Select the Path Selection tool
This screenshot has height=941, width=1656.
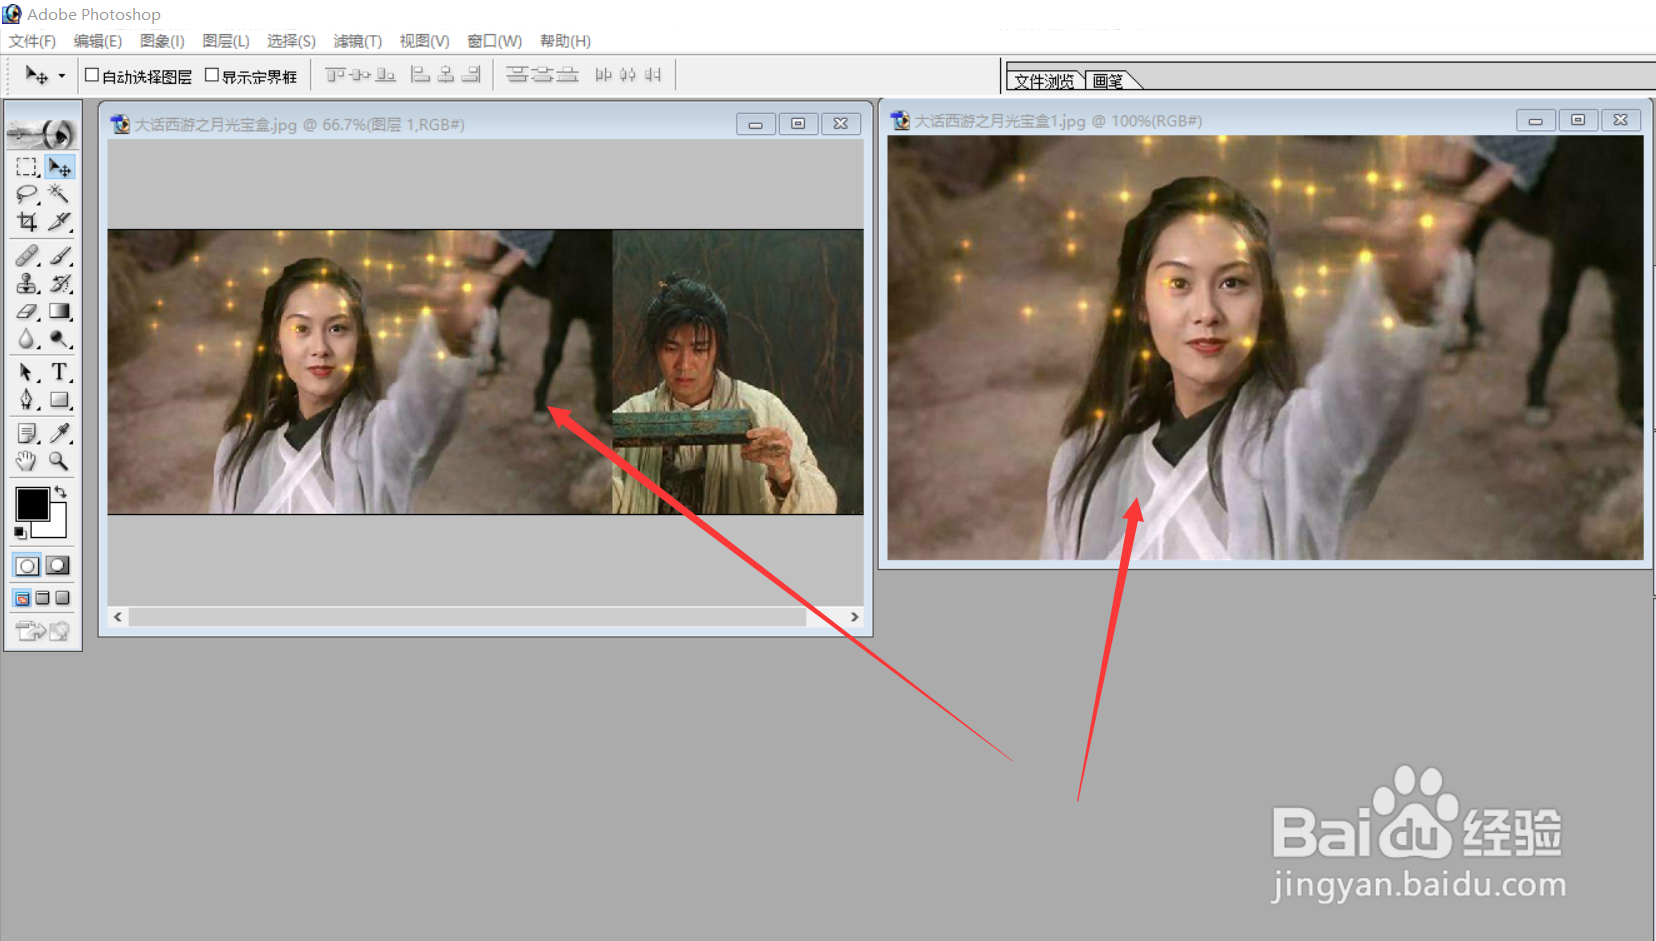point(27,373)
